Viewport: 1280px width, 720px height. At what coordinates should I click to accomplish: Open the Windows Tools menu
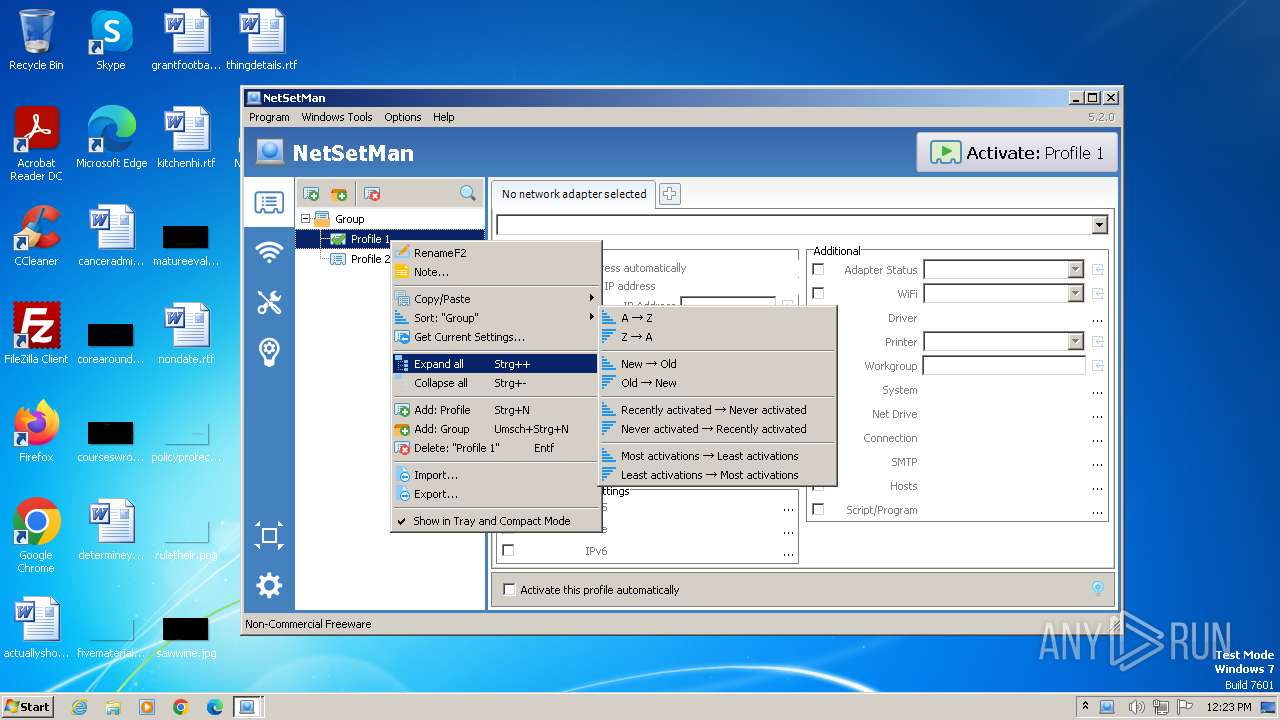click(x=337, y=117)
